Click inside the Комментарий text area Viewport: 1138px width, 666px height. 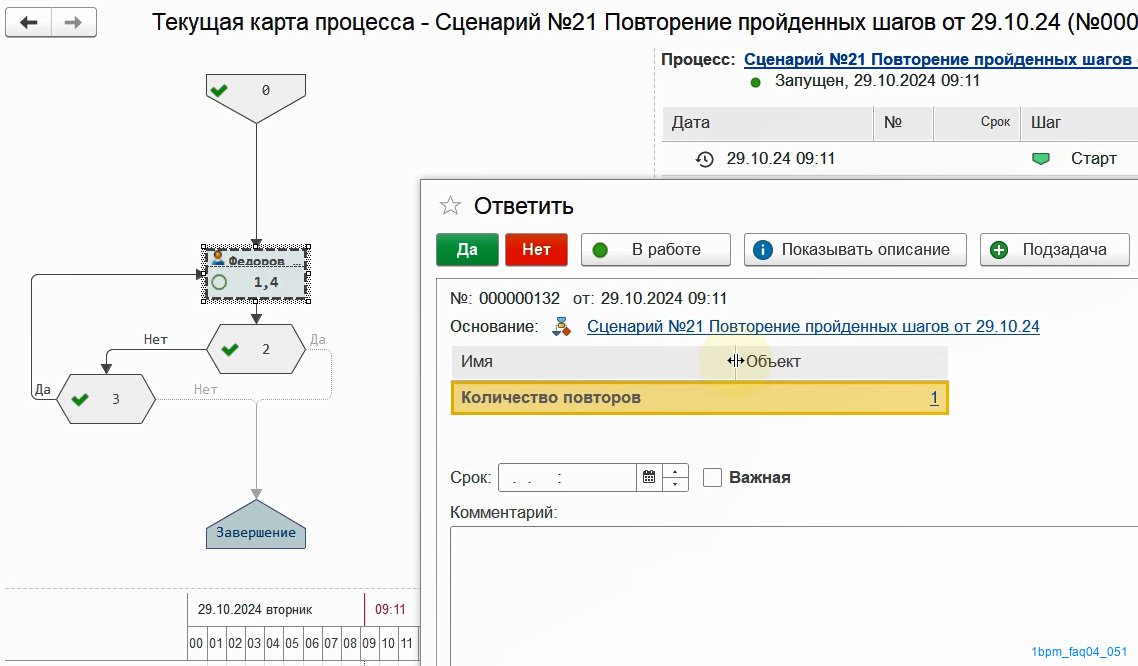[x=794, y=595]
